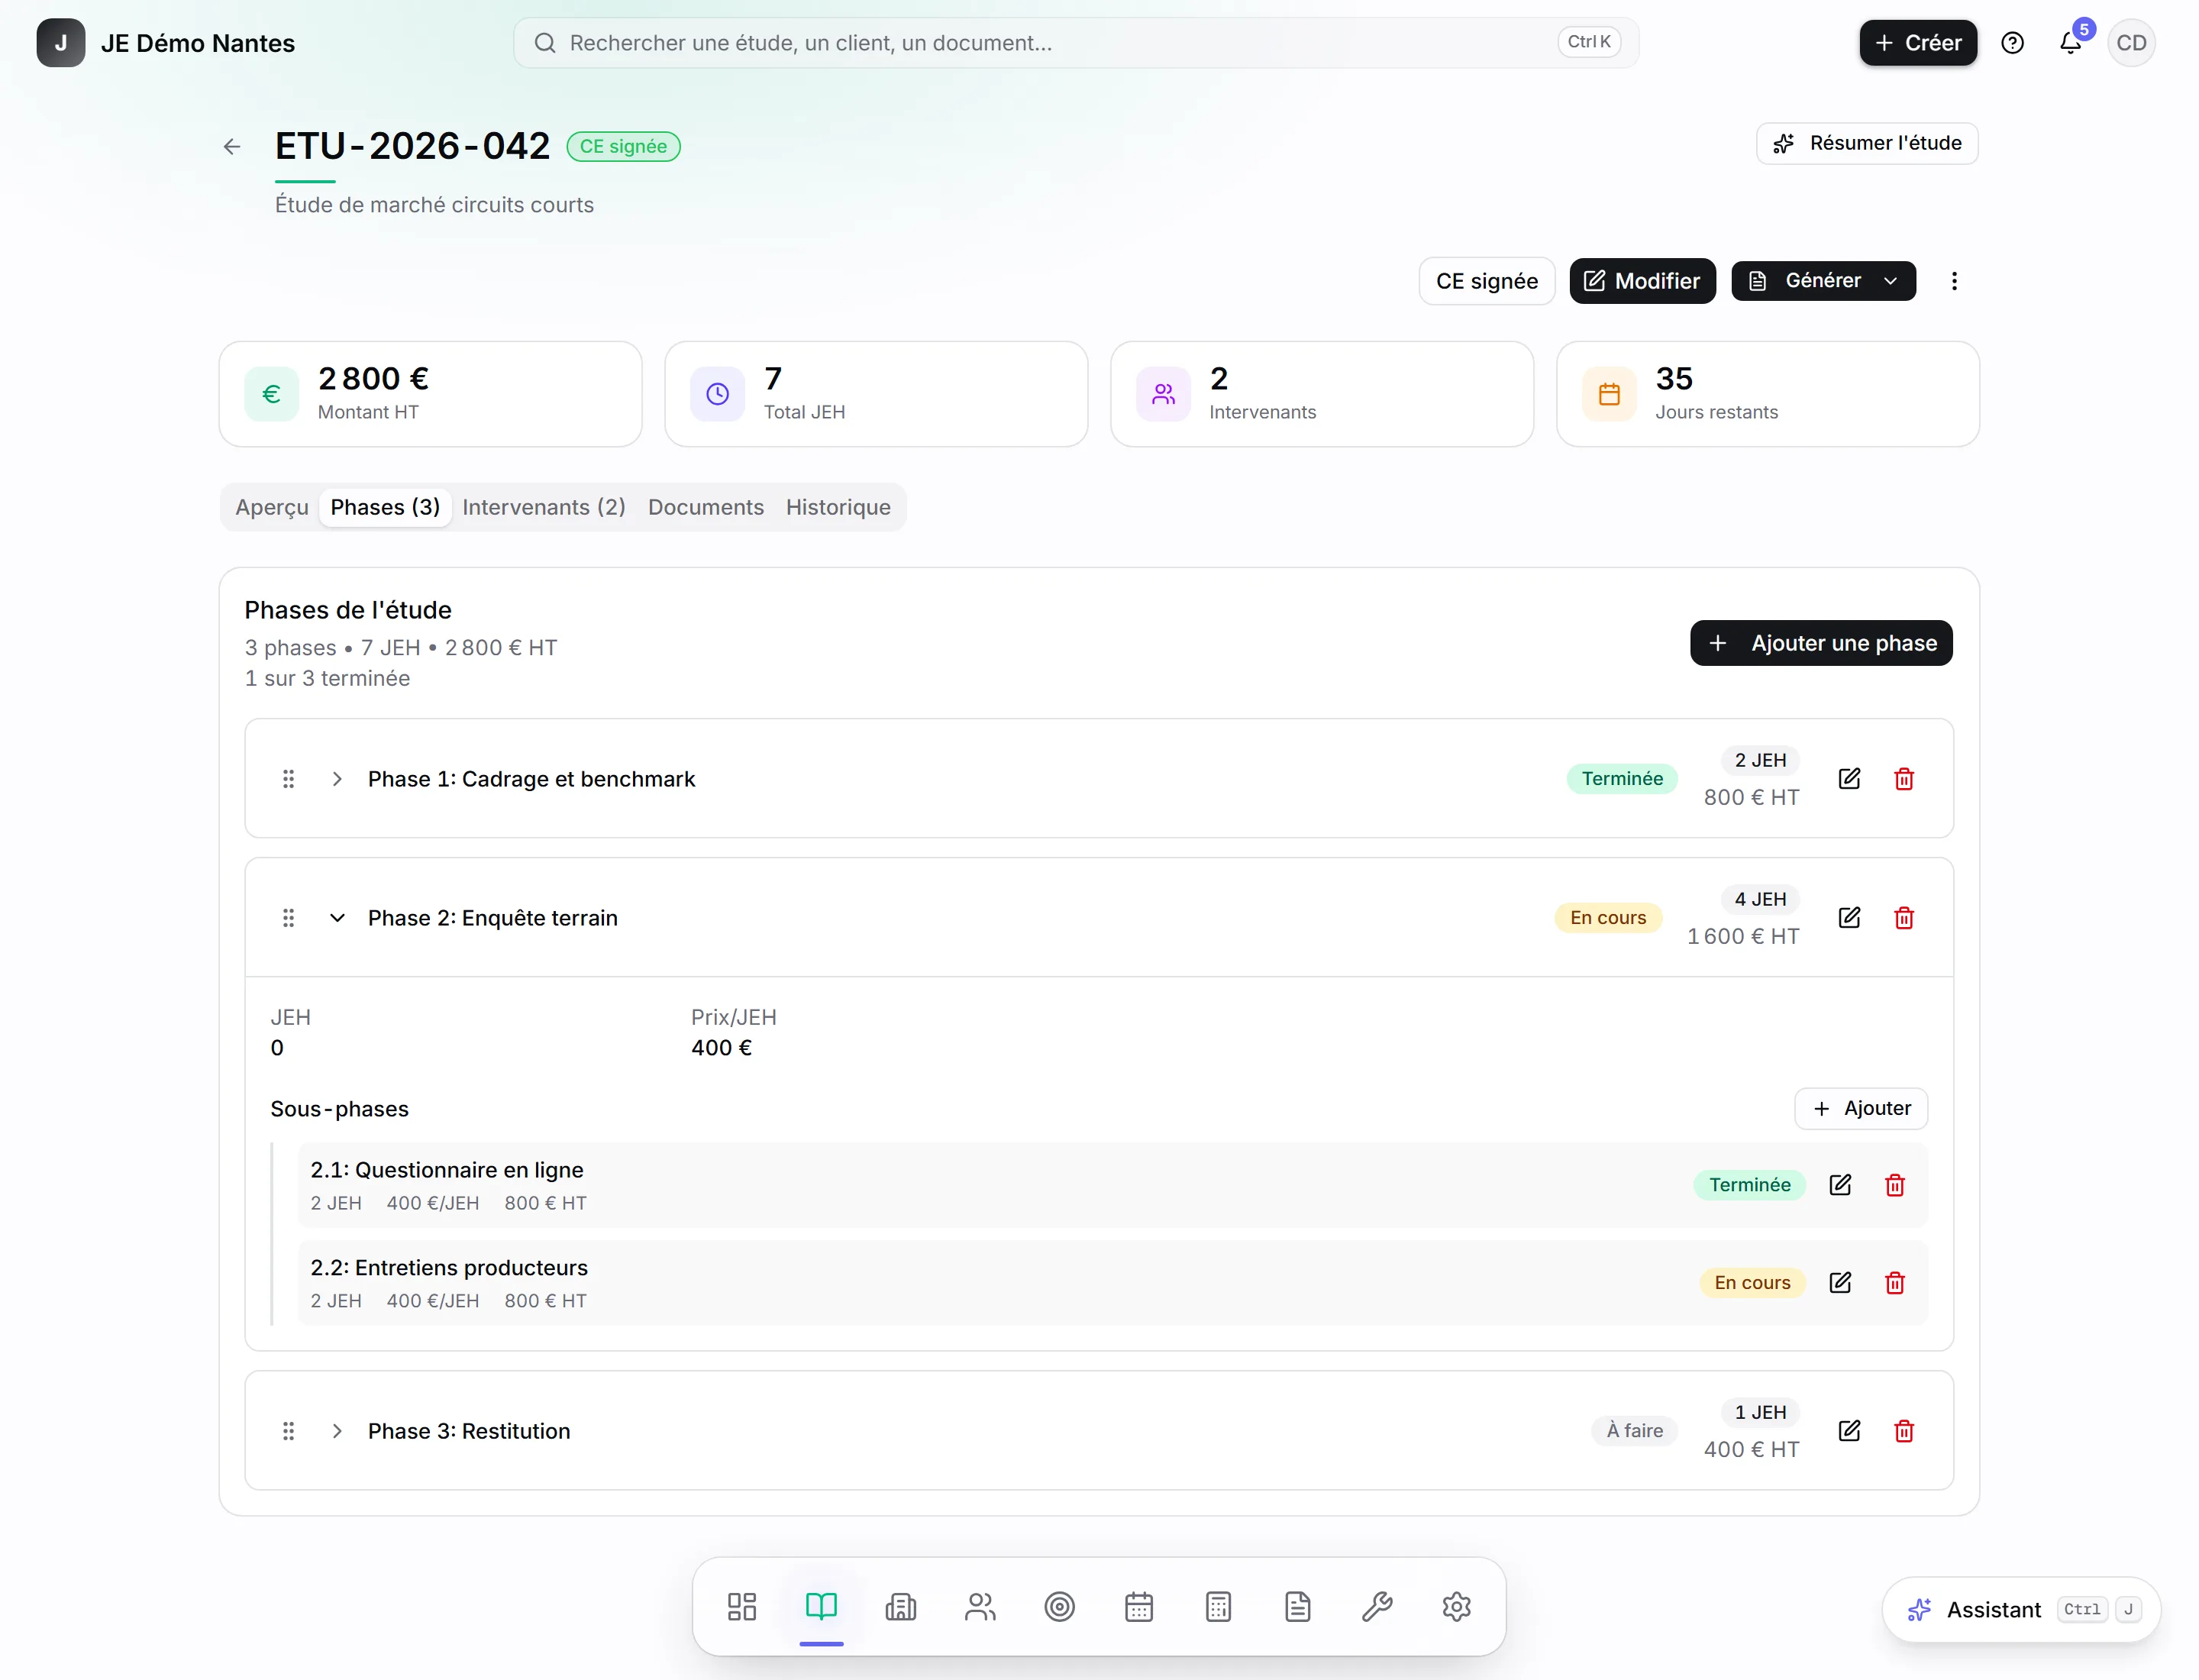The width and height of the screenshot is (2199, 1680).
Task: Click the À faire badge on Phase 3
Action: [1635, 1431]
